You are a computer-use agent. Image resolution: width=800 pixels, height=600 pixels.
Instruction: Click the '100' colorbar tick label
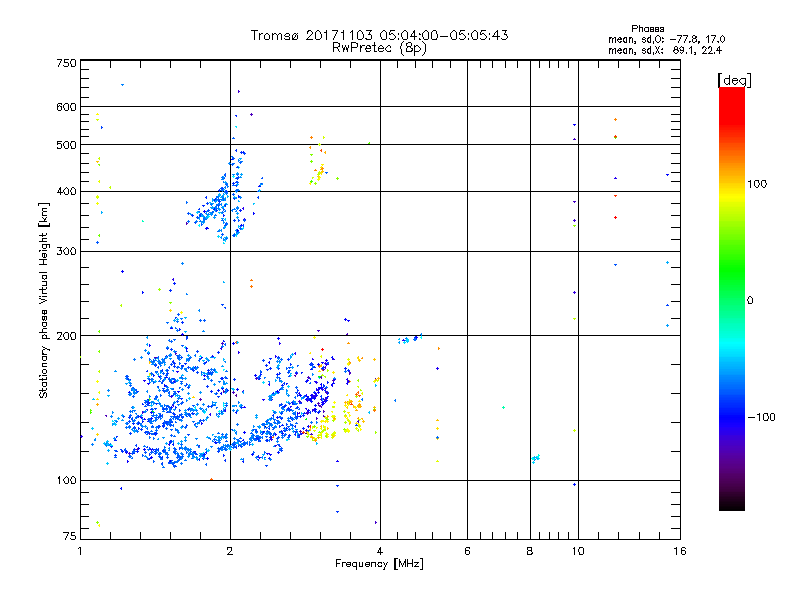[757, 184]
